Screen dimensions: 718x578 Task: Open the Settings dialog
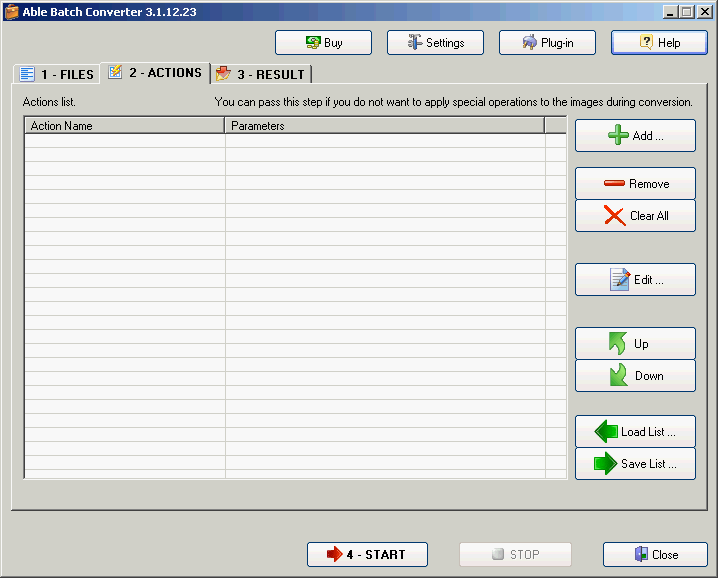(435, 43)
